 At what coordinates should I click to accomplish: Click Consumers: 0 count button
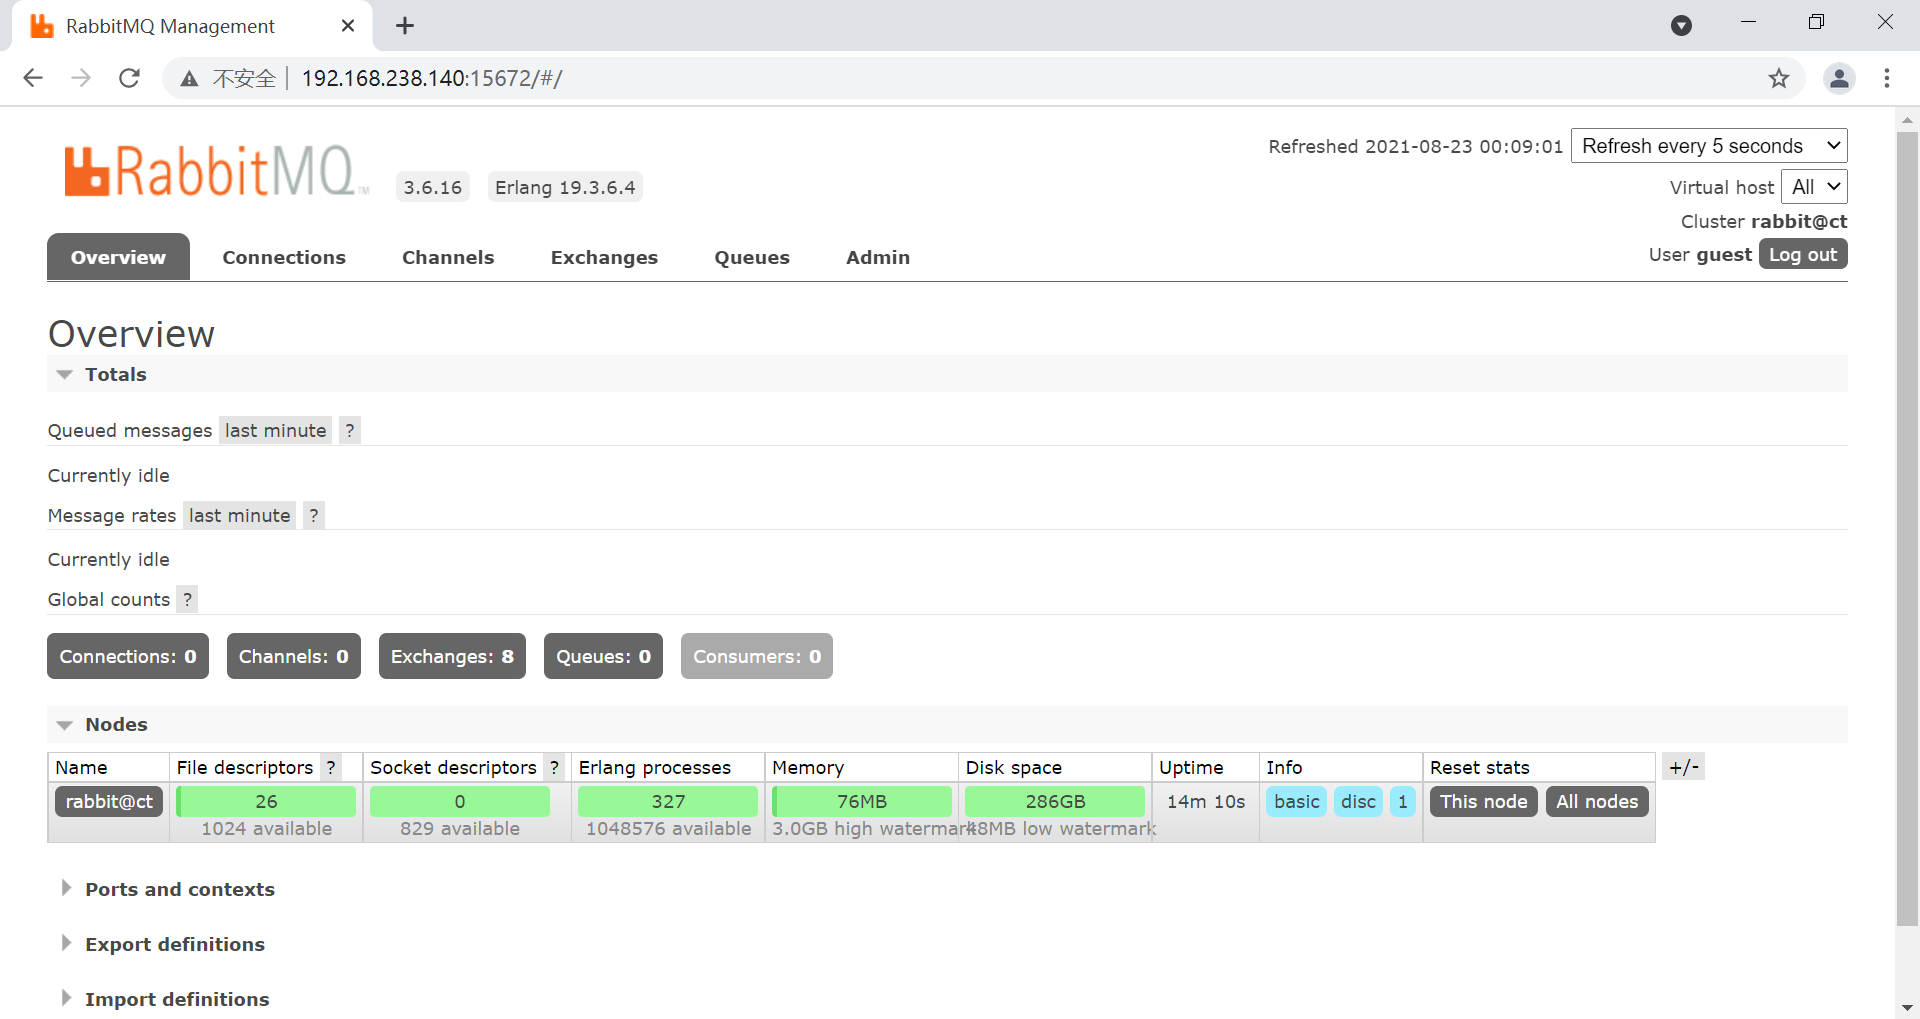point(757,656)
